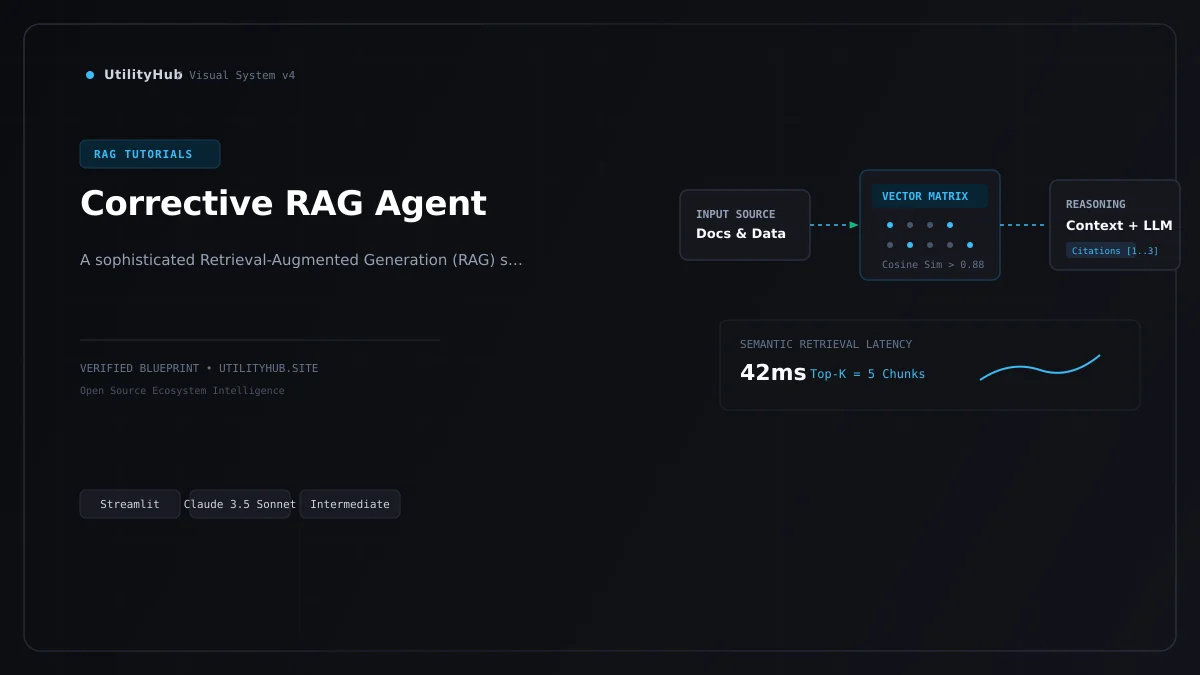Click the RAG TUTORIALS badge
1200x675 pixels.
tap(150, 154)
